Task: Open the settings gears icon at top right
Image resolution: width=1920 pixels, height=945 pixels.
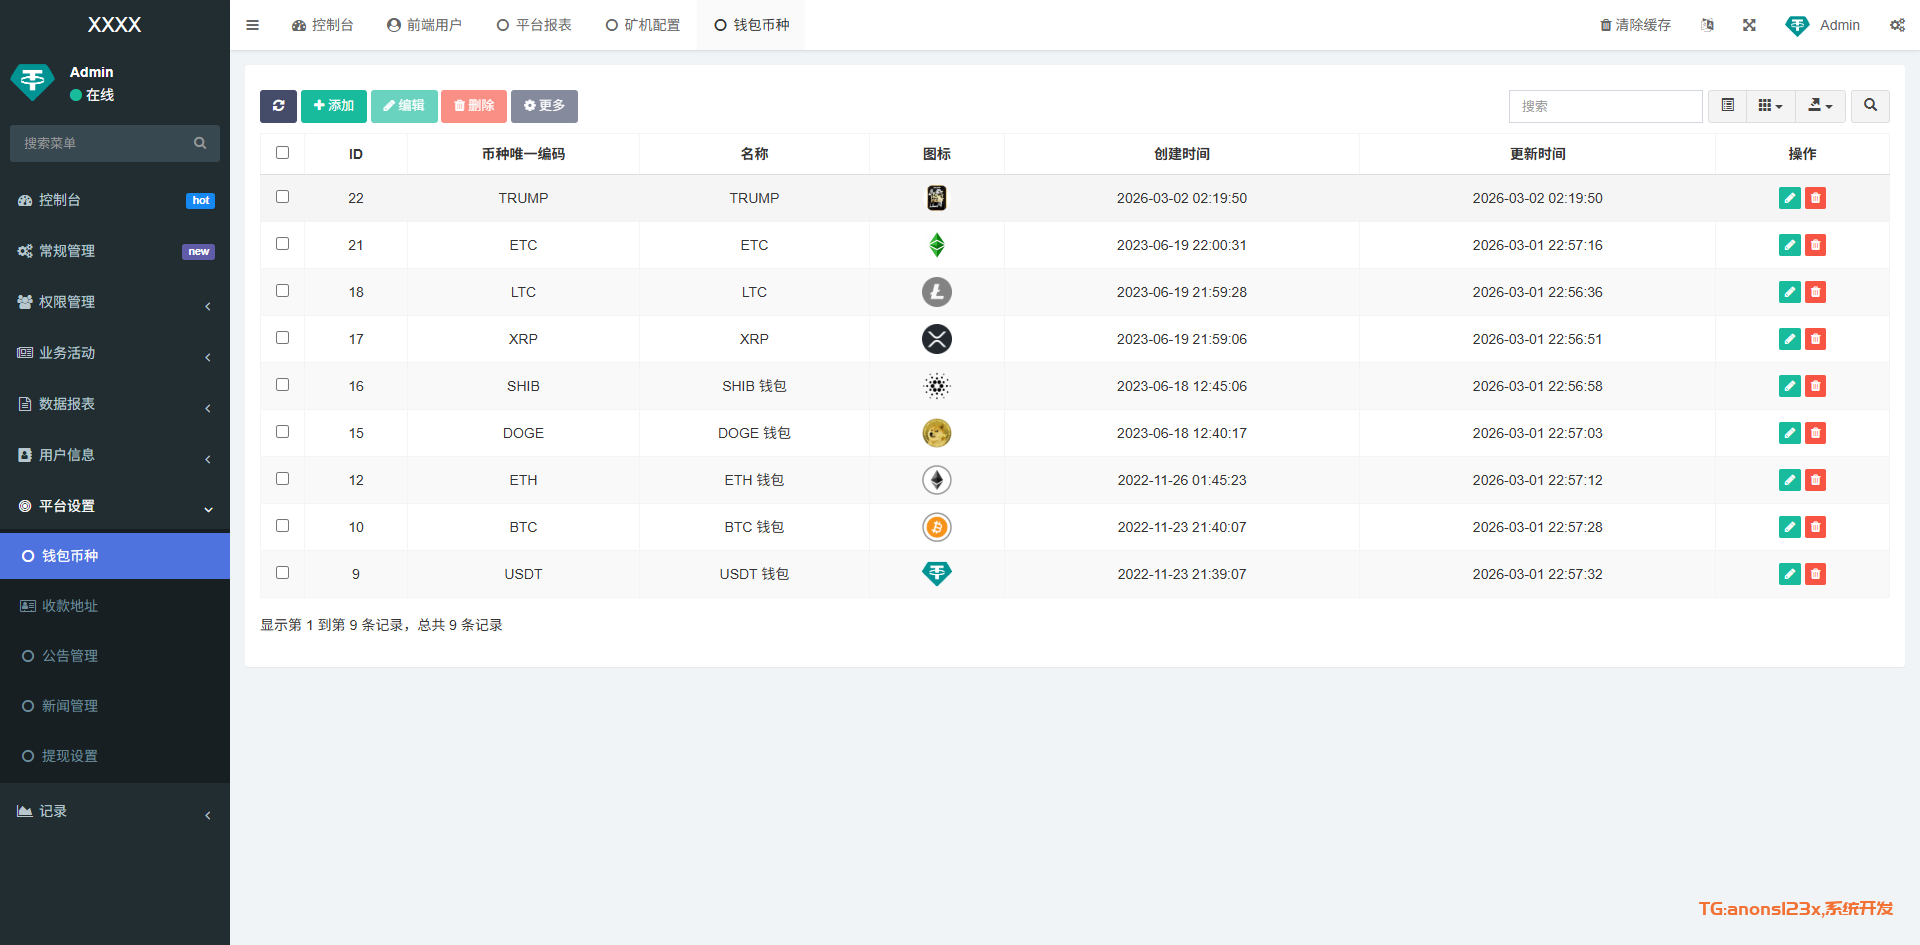Action: [x=1897, y=25]
